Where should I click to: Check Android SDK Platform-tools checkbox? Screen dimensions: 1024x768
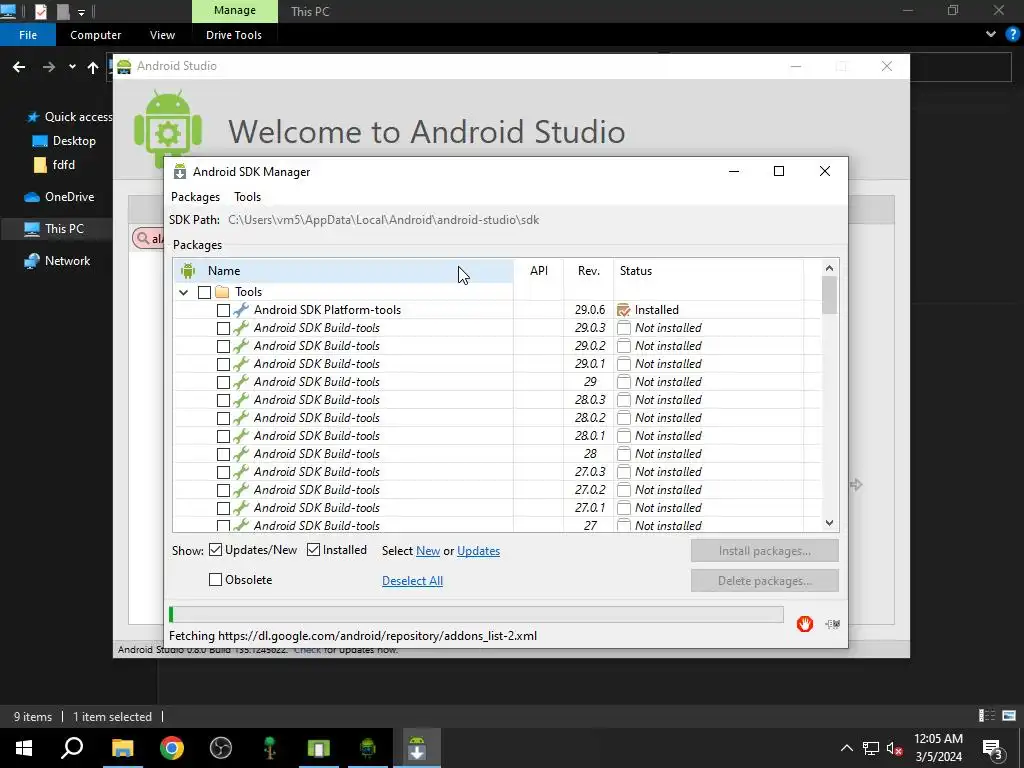(223, 310)
